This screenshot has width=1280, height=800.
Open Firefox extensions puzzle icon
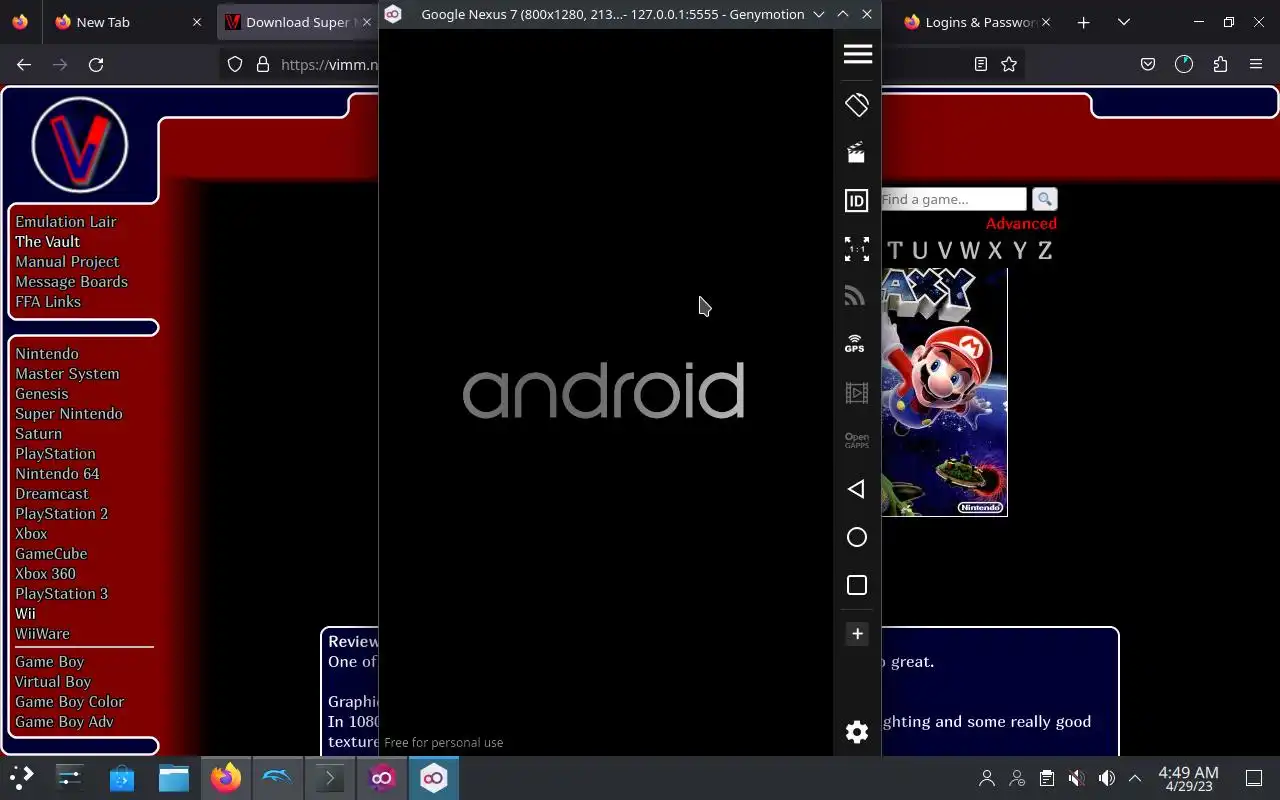coord(1220,64)
